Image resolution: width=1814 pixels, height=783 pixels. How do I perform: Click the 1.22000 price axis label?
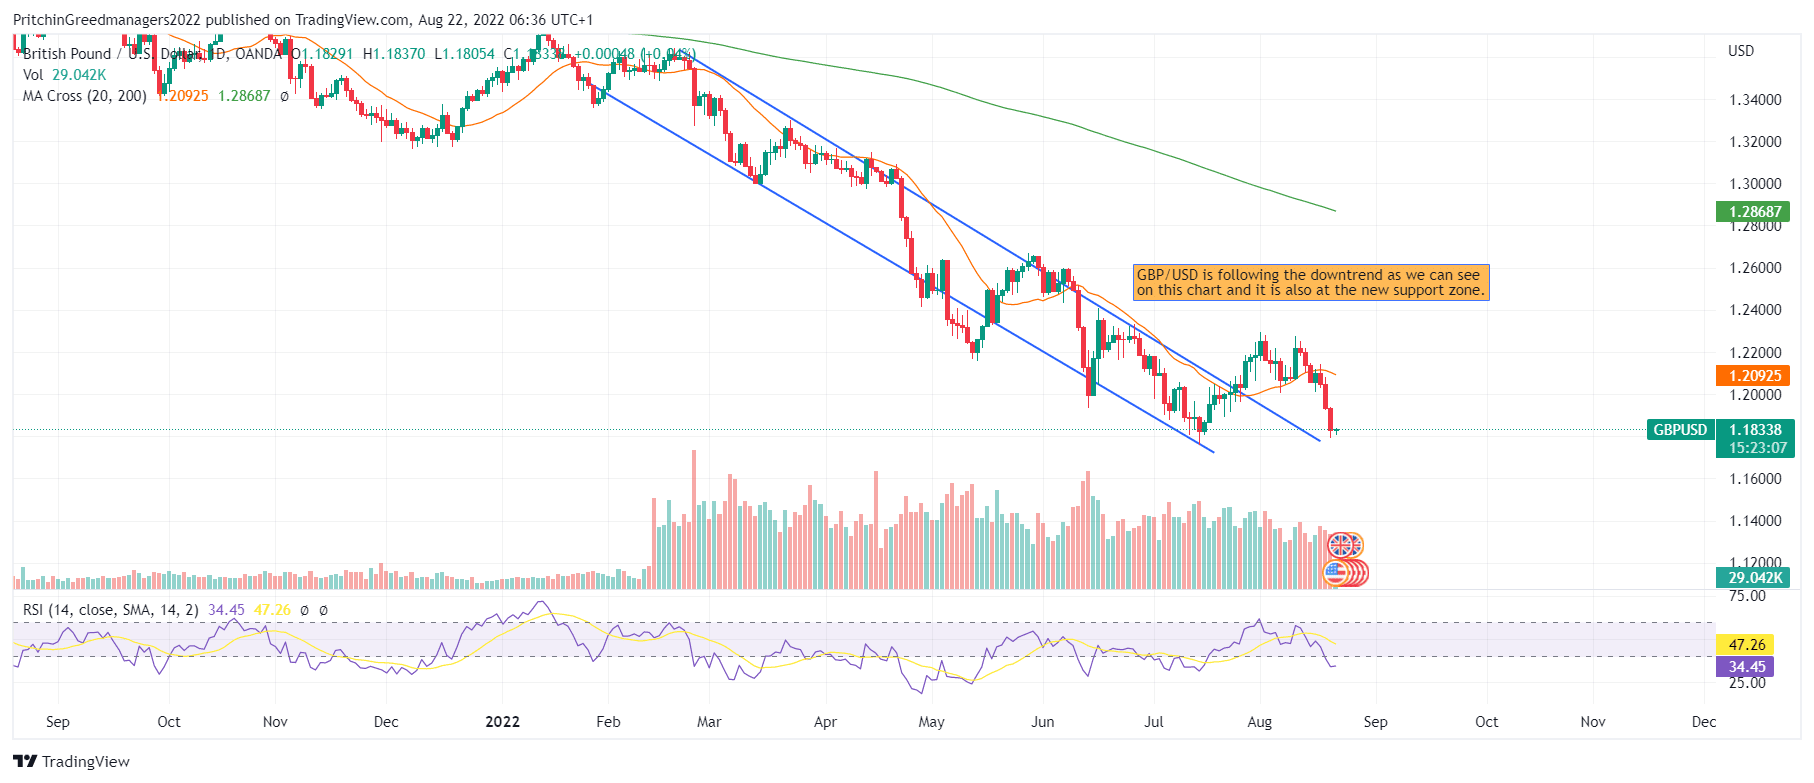[x=1755, y=353]
